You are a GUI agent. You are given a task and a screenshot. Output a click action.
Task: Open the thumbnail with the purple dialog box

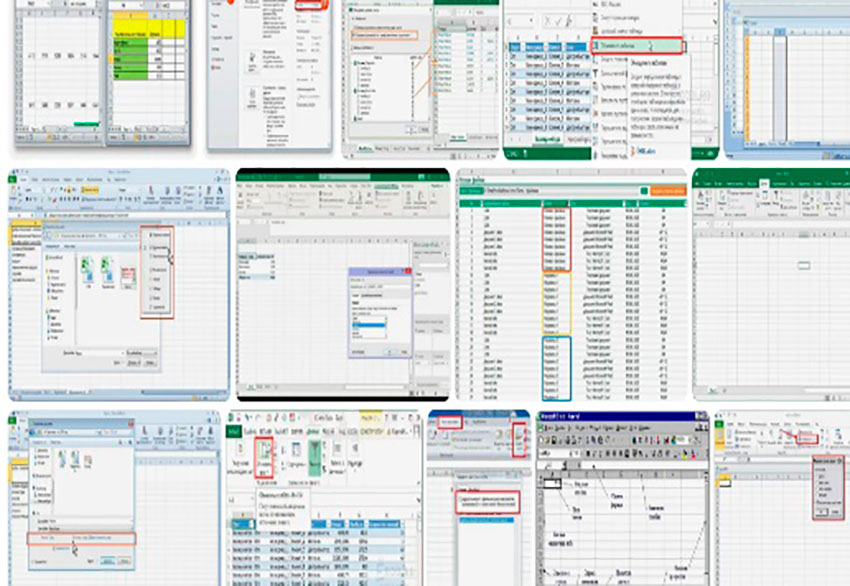342,284
